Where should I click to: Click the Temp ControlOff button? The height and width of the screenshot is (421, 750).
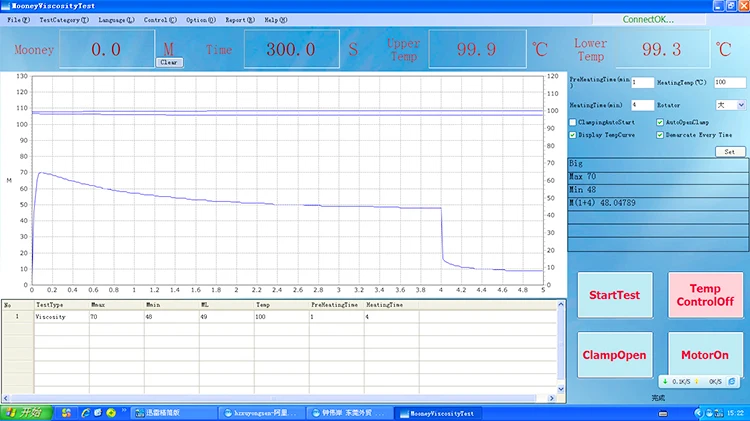tap(705, 295)
